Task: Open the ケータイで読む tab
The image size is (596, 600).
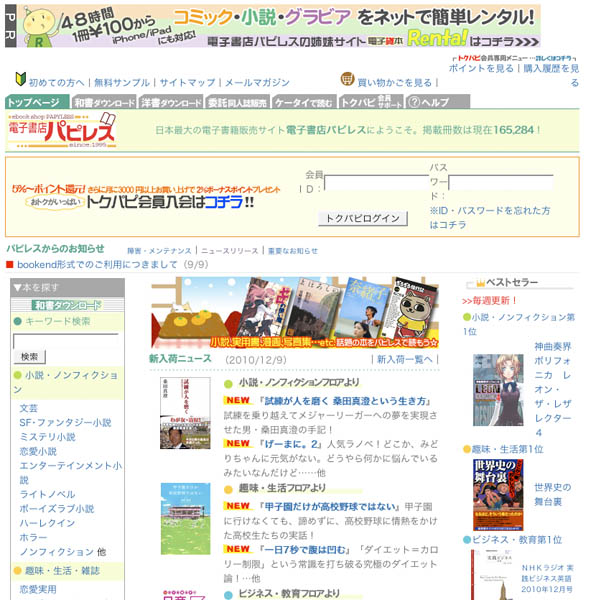Action: pyautogui.click(x=304, y=102)
